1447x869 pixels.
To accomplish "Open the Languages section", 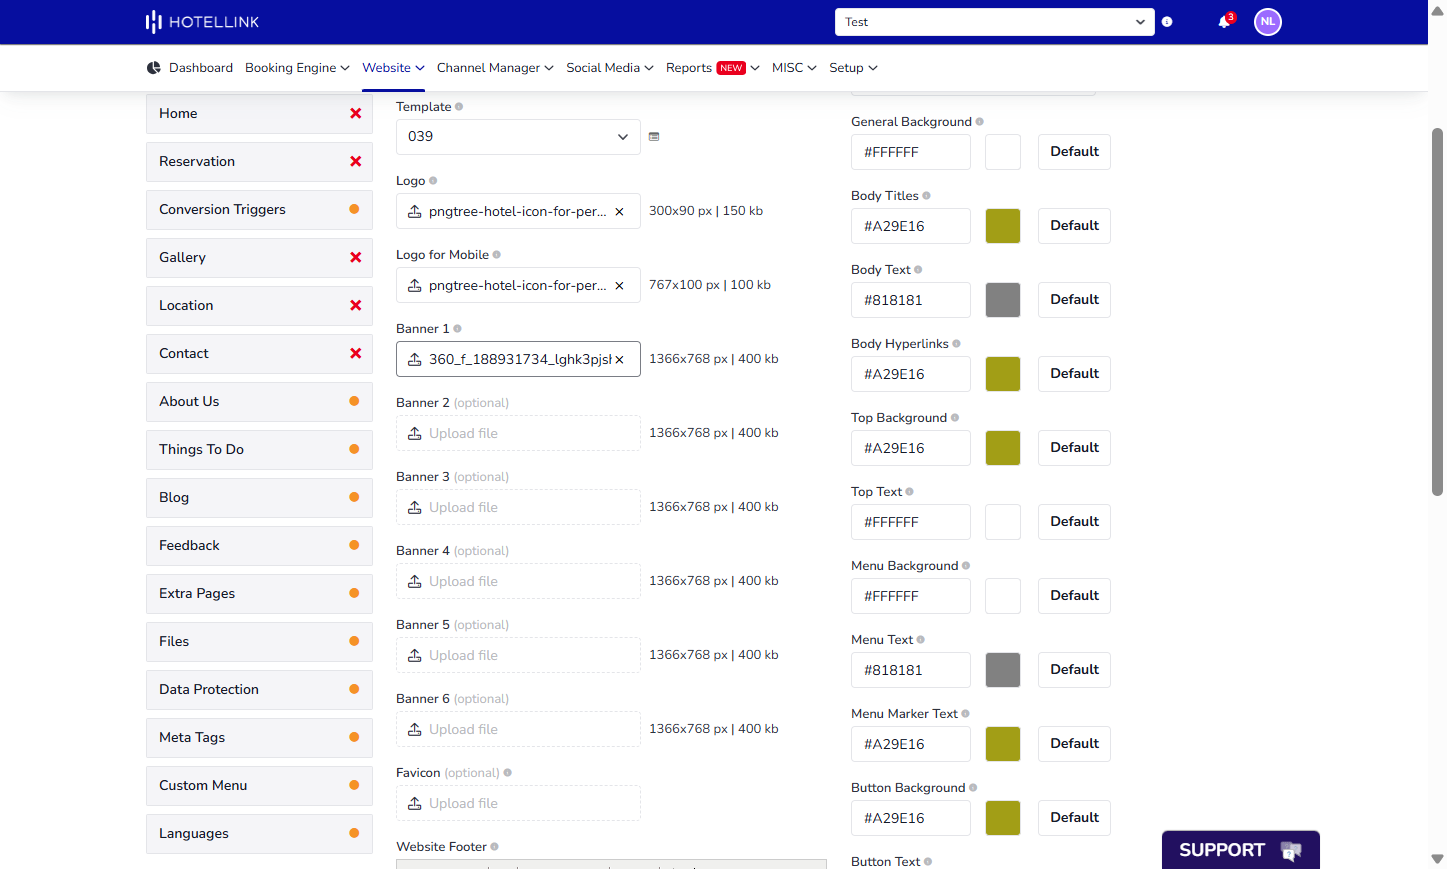I will click(259, 834).
